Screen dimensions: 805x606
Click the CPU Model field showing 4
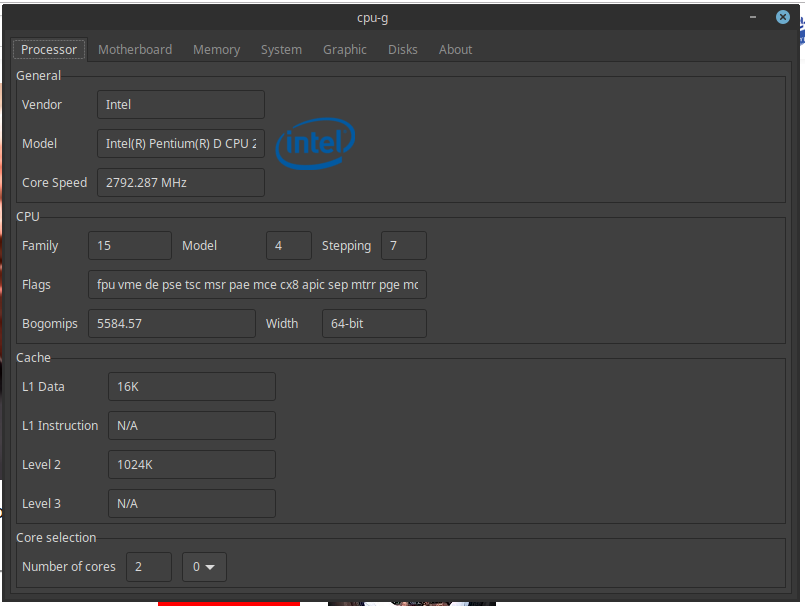tap(289, 246)
